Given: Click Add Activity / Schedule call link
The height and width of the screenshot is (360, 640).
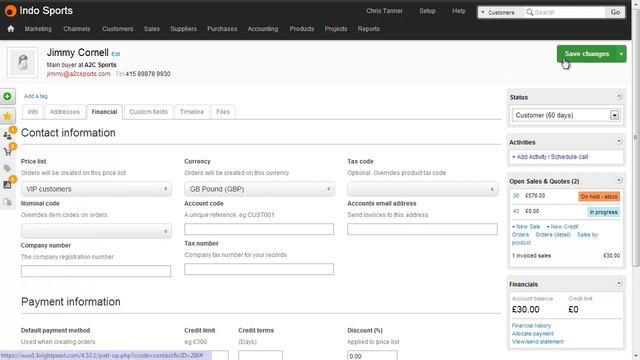Looking at the screenshot, I should tap(550, 157).
